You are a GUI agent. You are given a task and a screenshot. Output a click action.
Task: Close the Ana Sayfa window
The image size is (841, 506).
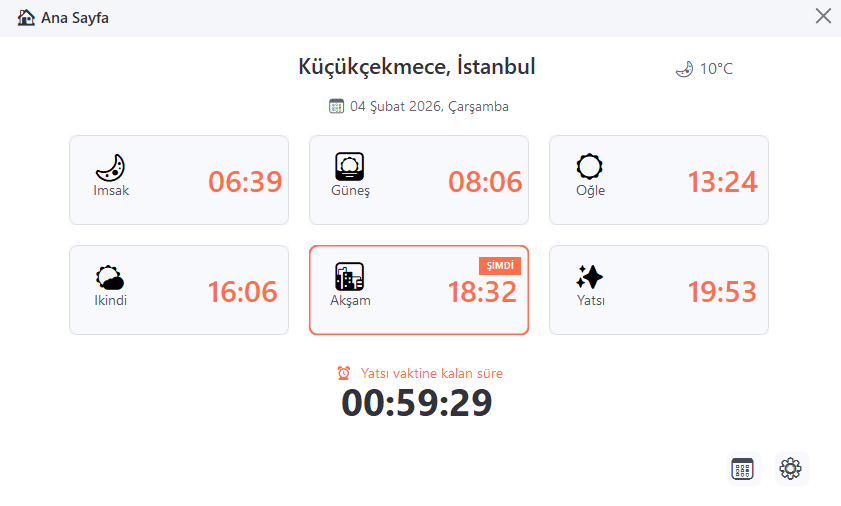pos(823,15)
